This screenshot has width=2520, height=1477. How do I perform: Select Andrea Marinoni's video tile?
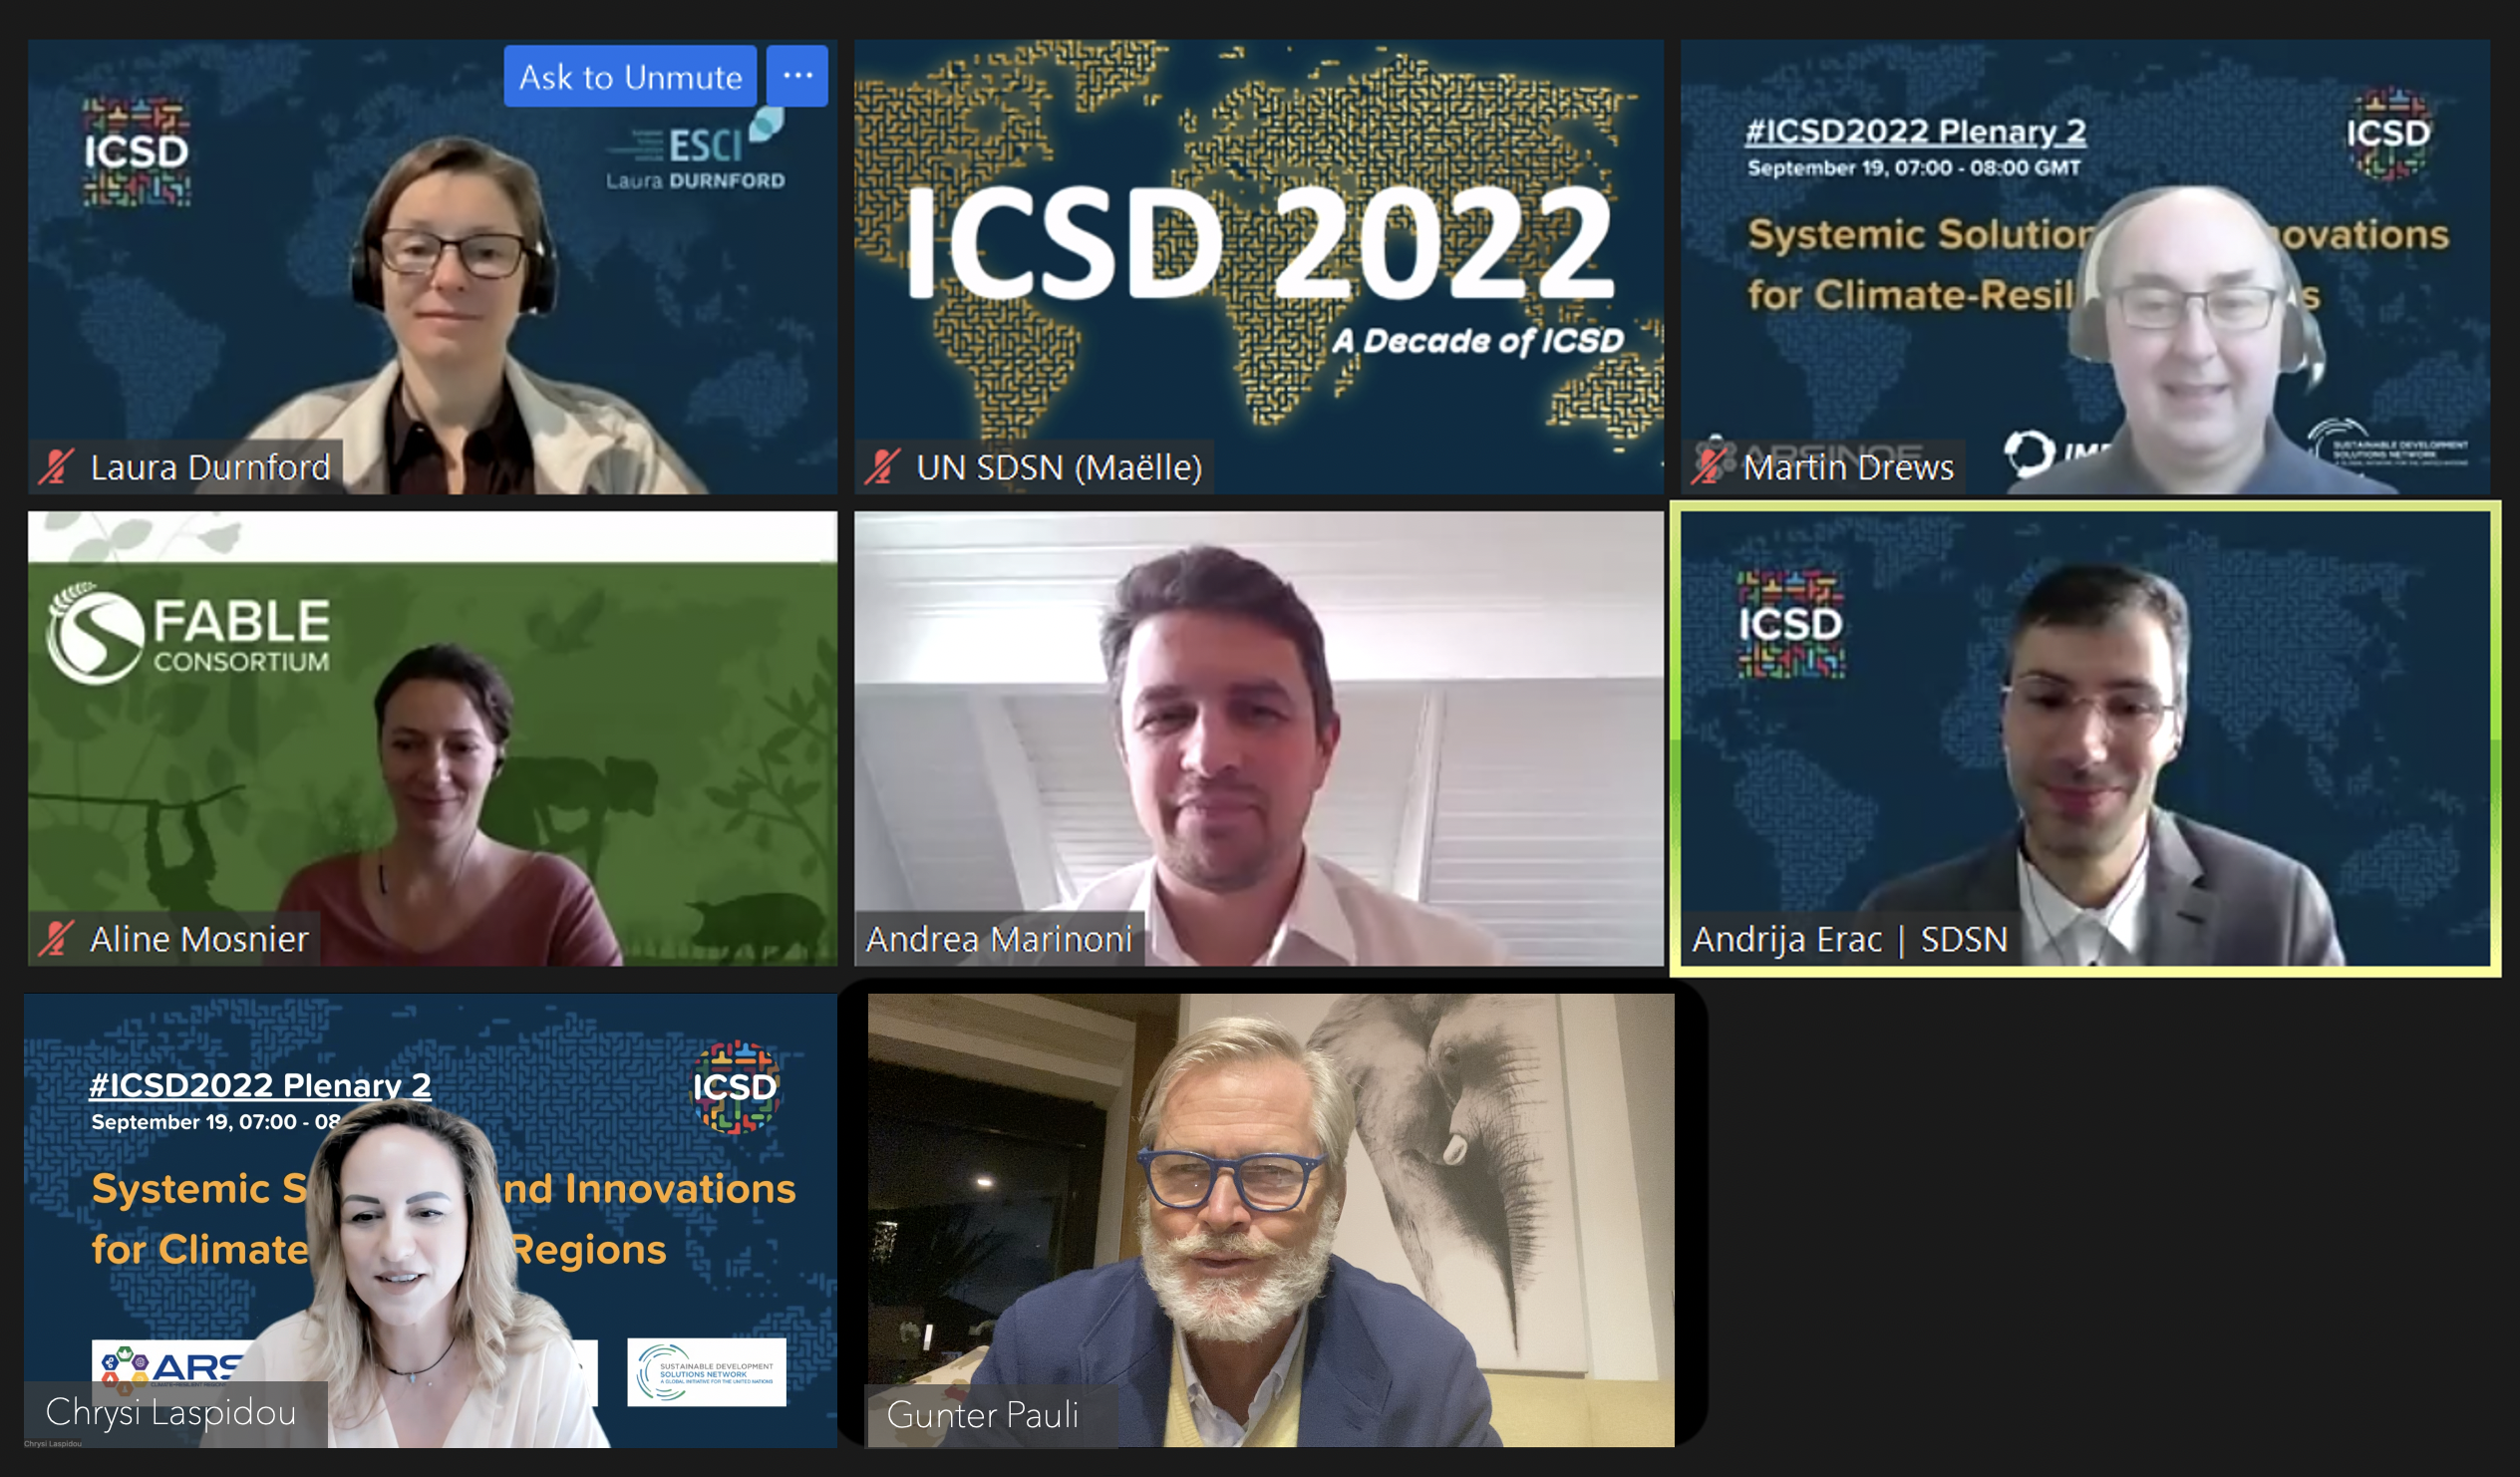[1259, 739]
